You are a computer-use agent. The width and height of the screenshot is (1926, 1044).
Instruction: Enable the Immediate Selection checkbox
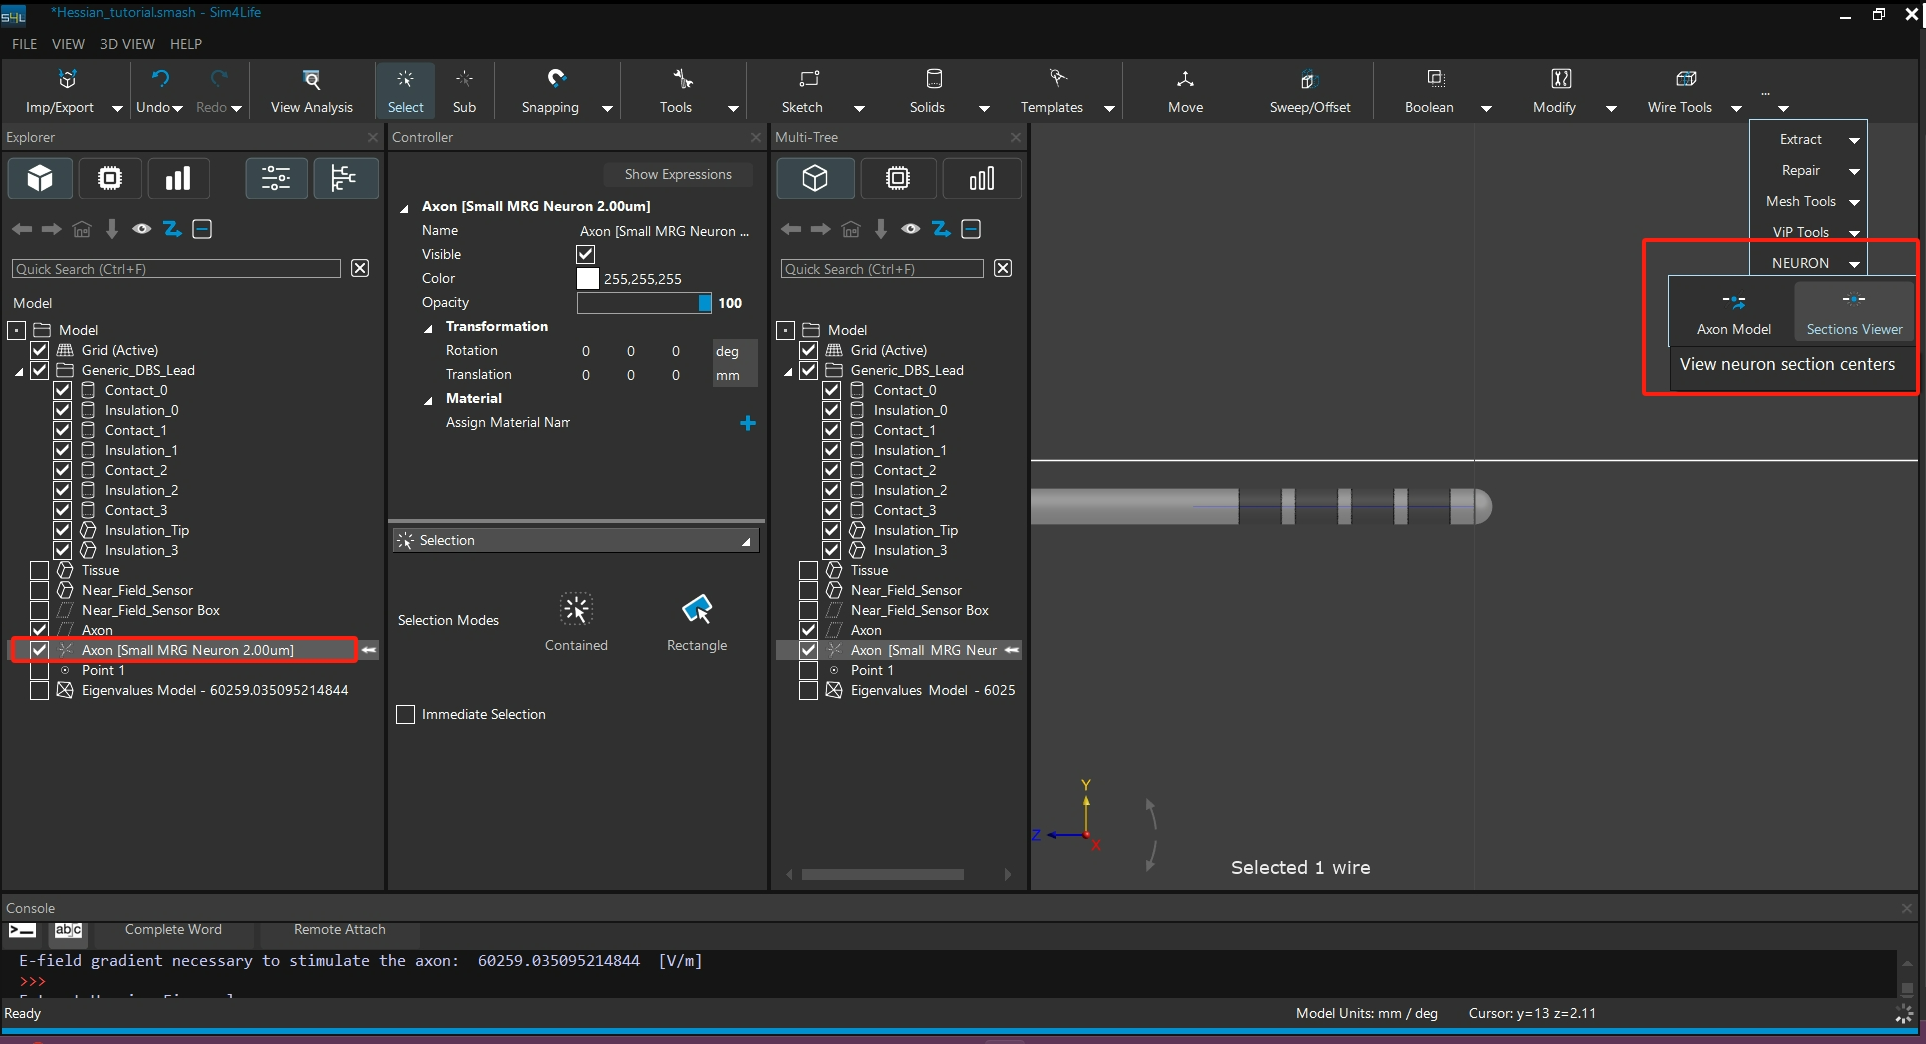406,714
